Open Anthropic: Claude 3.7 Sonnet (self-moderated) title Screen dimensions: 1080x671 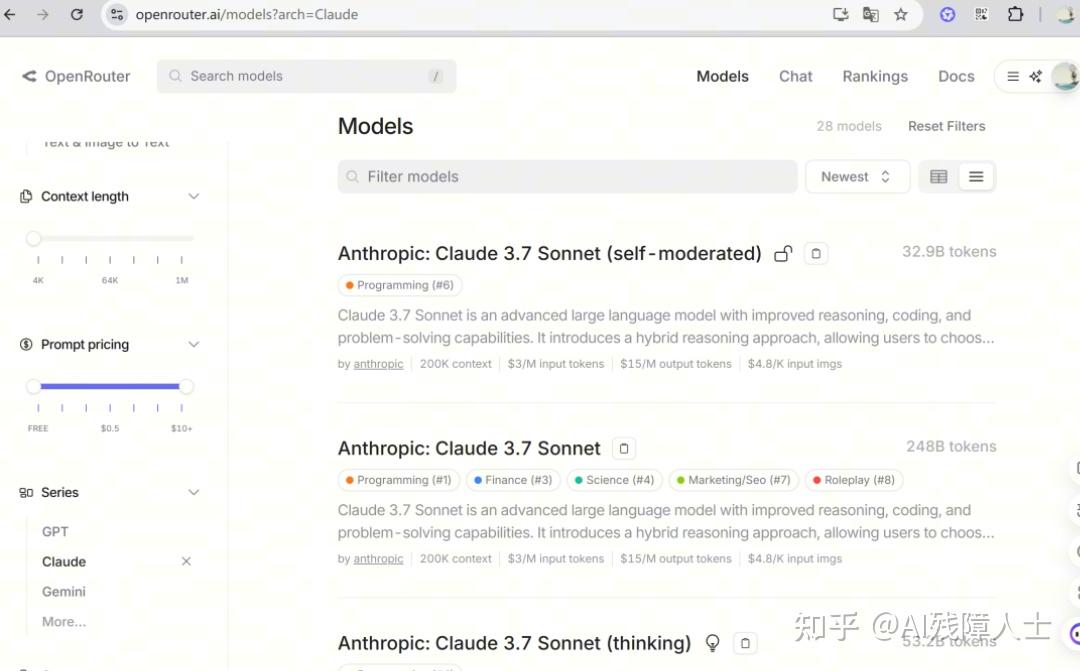[549, 254]
